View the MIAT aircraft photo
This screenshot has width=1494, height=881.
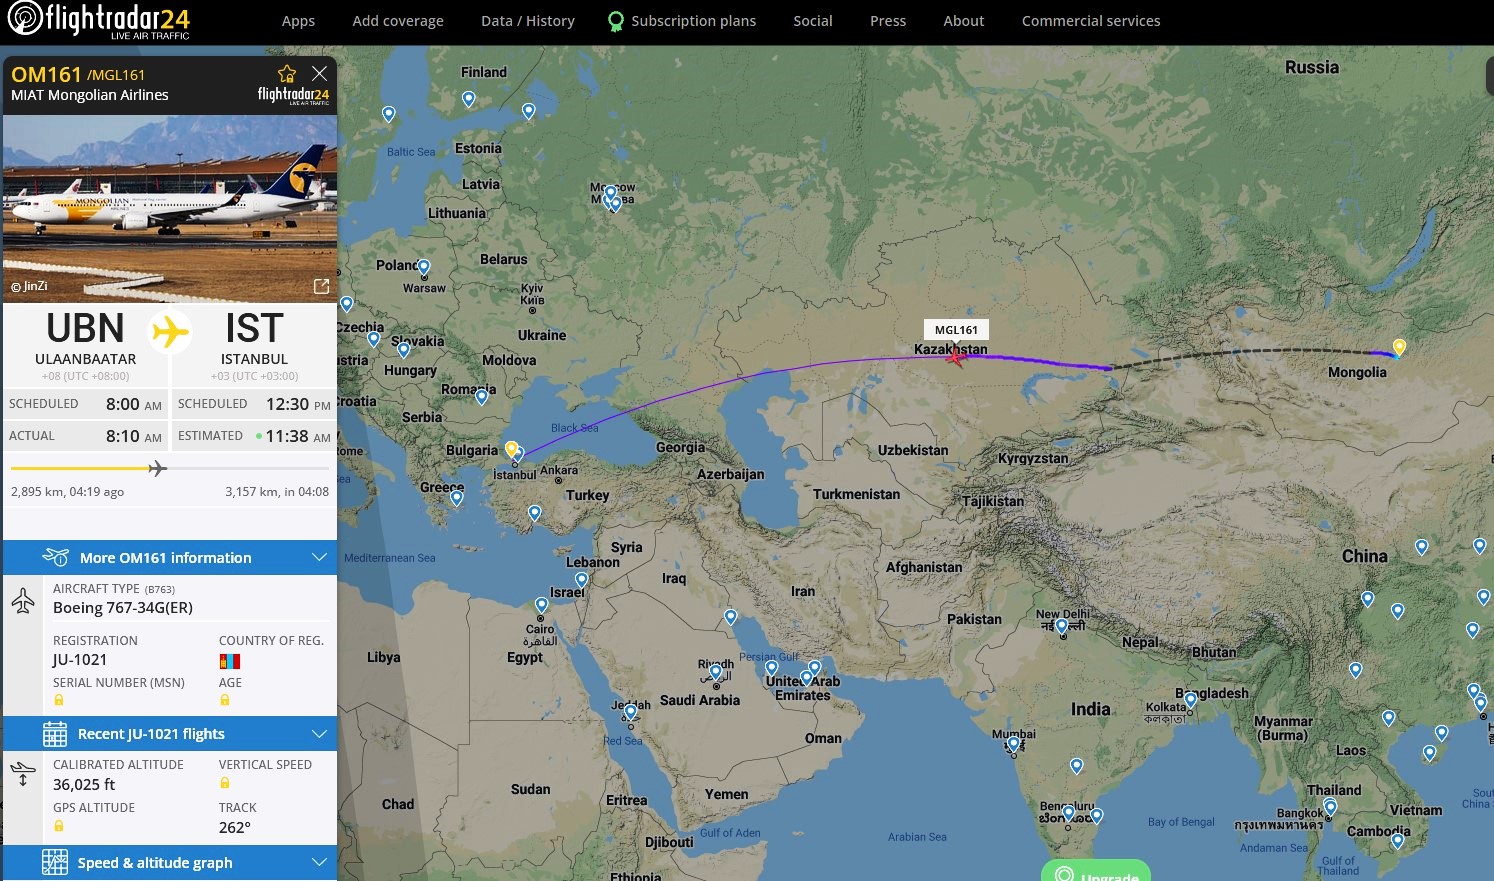pyautogui.click(x=170, y=208)
